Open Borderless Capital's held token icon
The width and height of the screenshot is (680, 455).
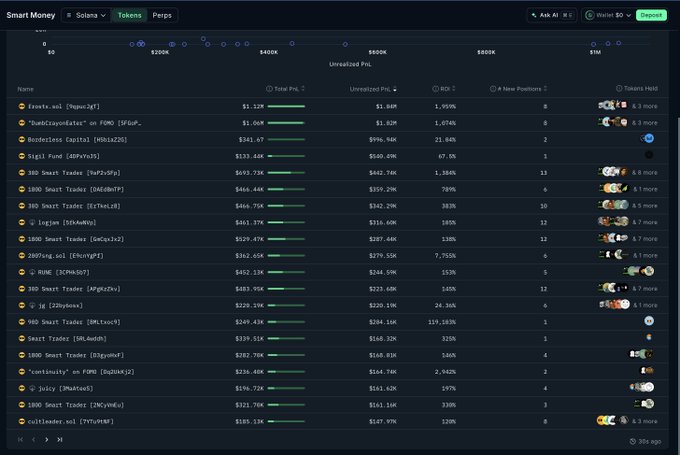tap(648, 138)
